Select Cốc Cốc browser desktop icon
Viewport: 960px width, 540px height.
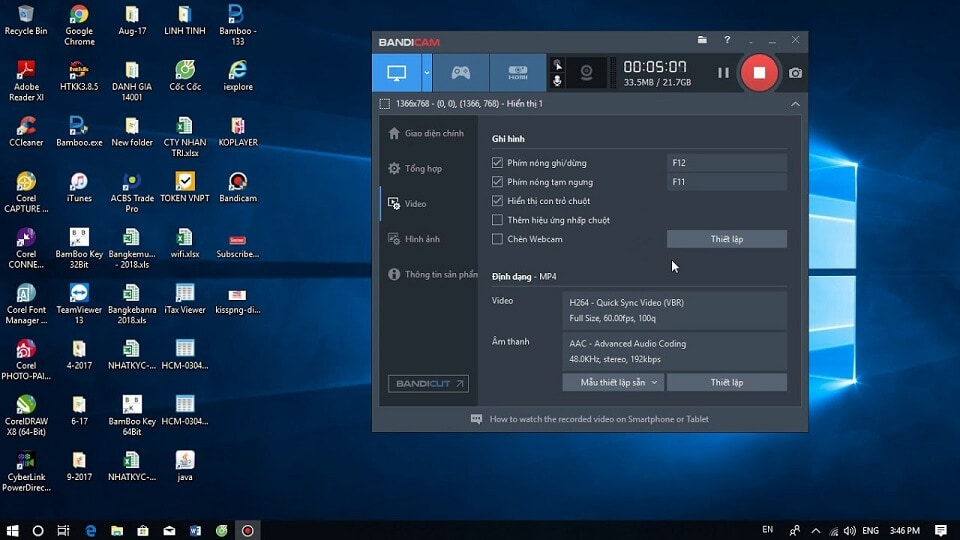tap(185, 76)
